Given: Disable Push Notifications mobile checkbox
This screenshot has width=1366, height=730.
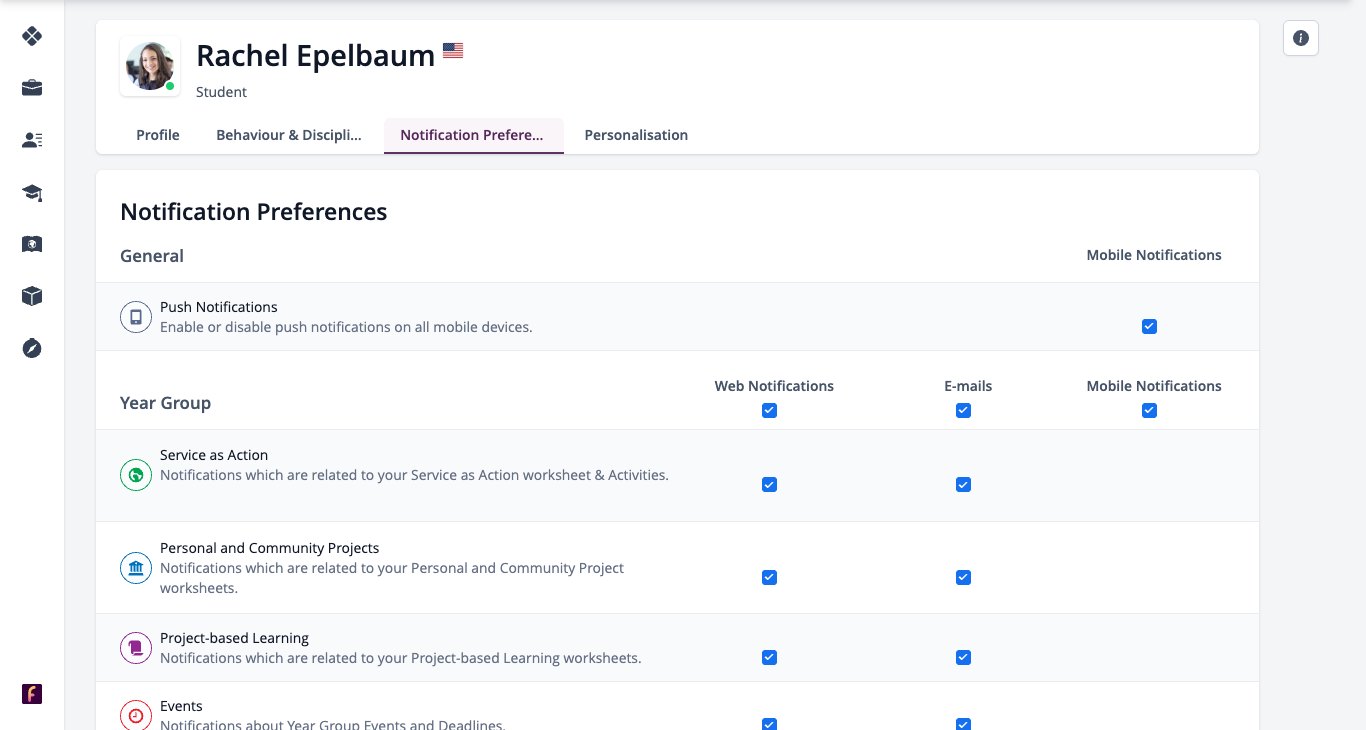Looking at the screenshot, I should click(x=1149, y=327).
